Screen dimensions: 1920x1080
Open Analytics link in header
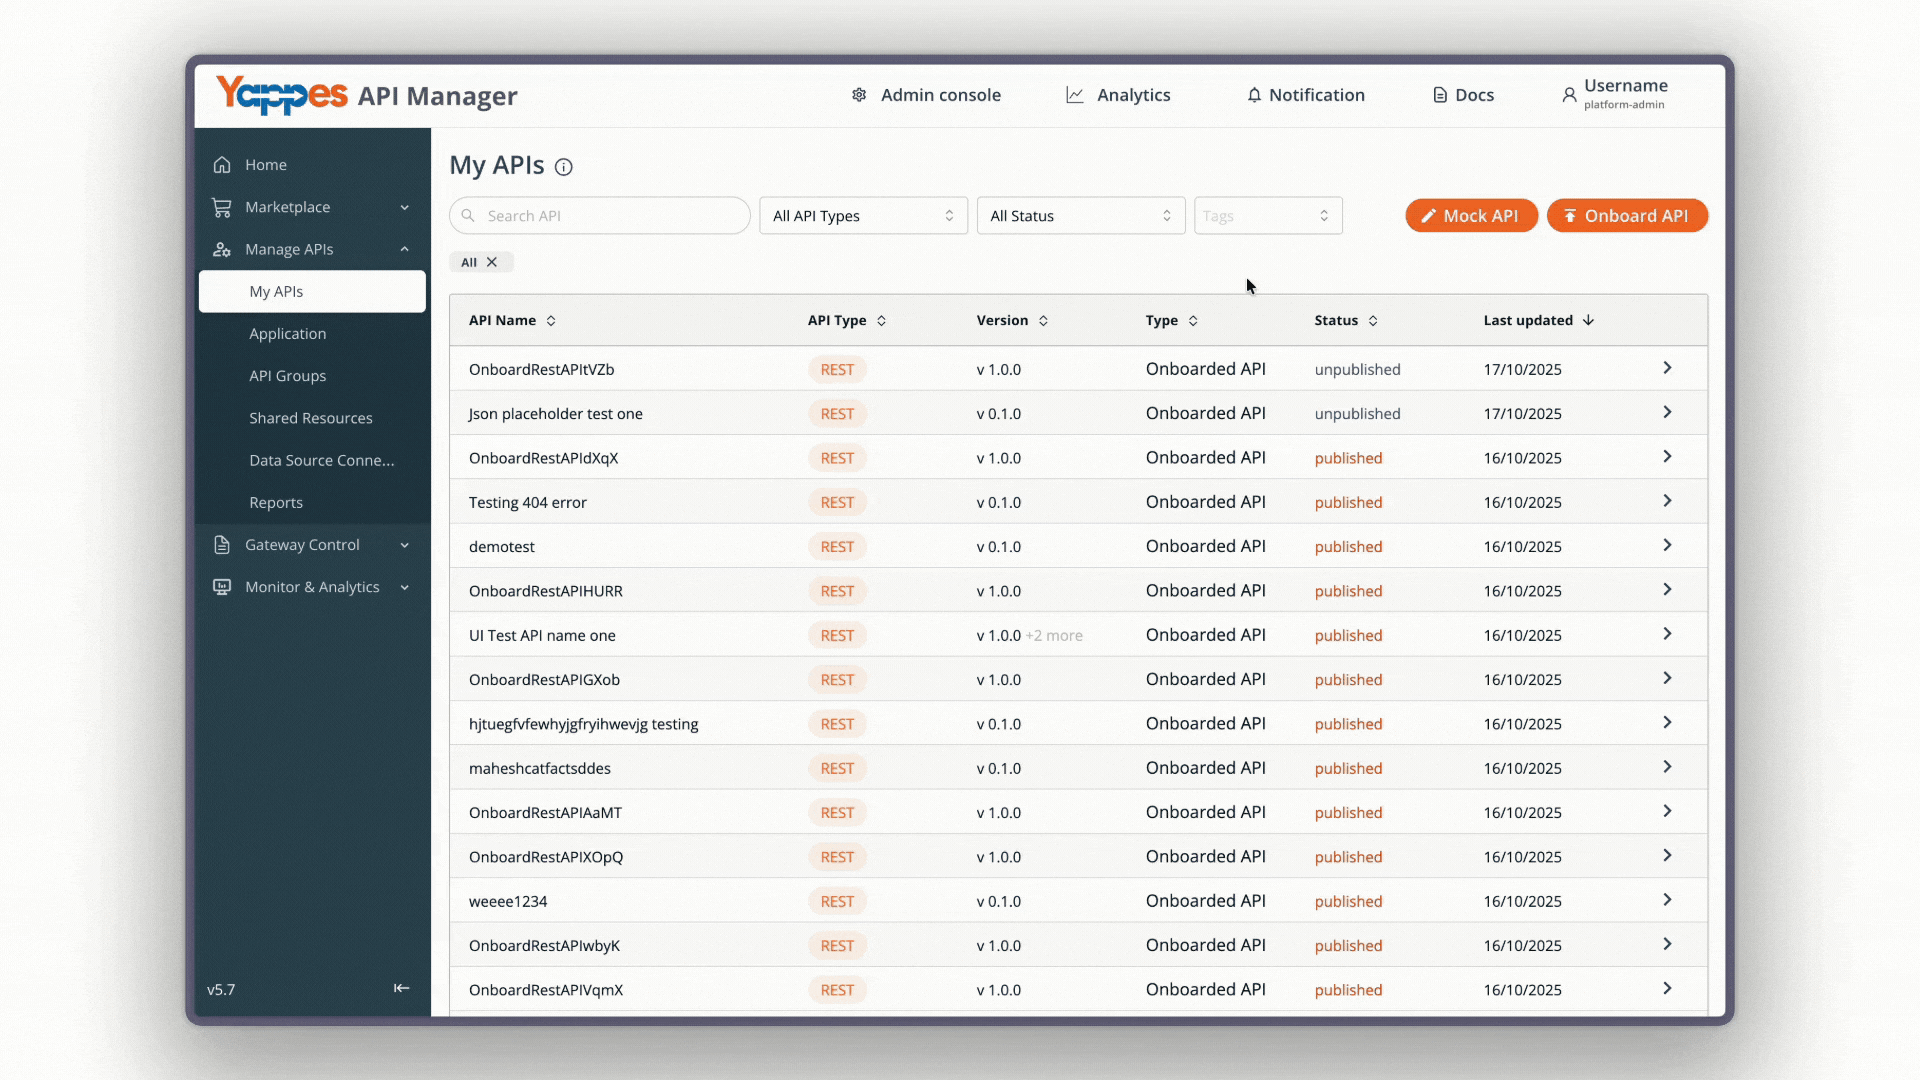pos(1134,95)
